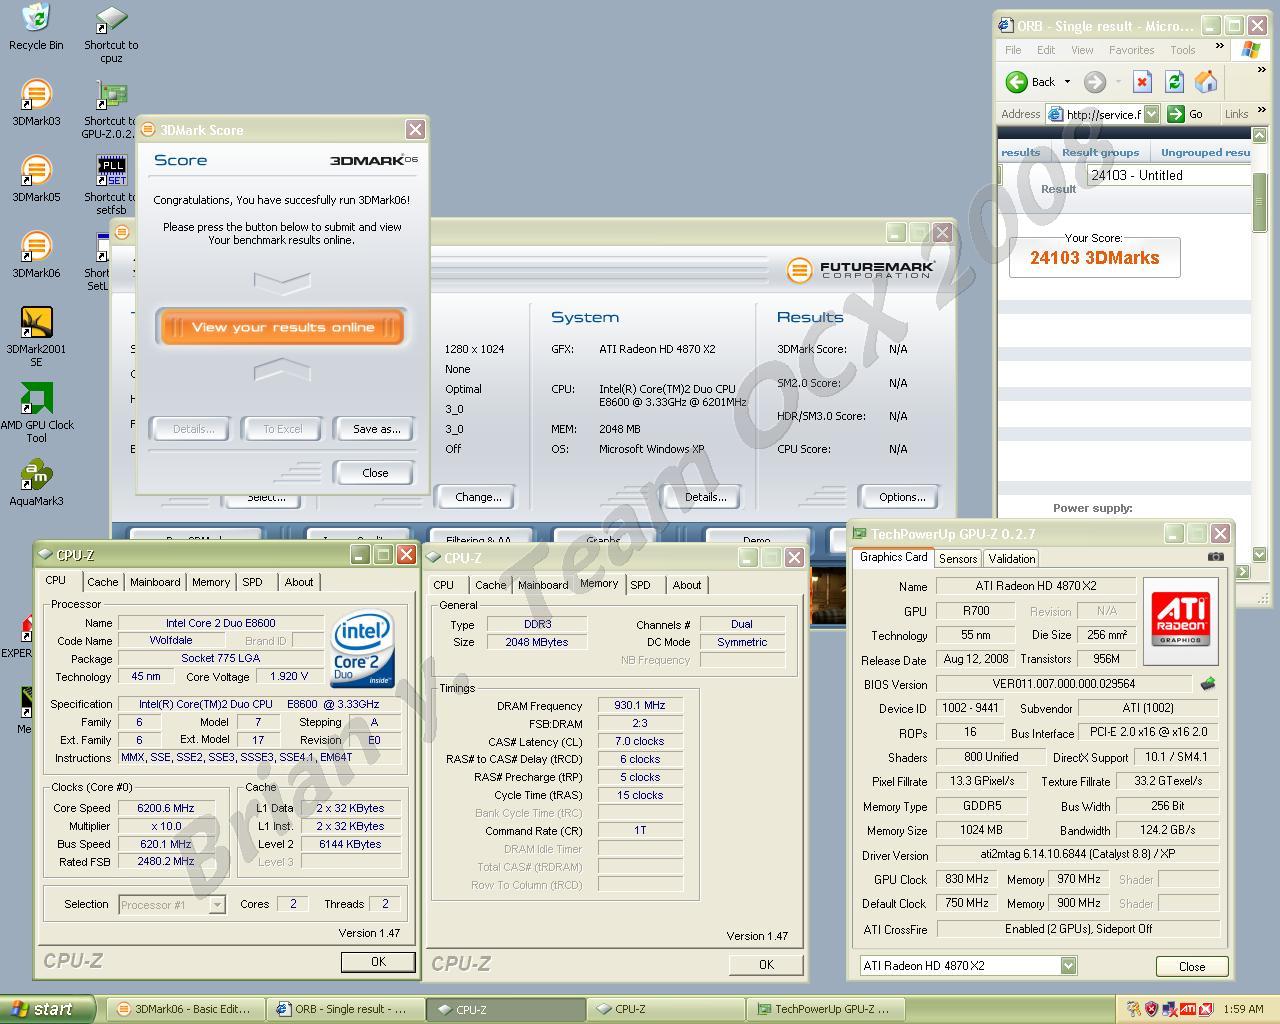The image size is (1280, 1024).
Task: Click the Refresh icon in Internet Explorer
Action: [x=1174, y=82]
